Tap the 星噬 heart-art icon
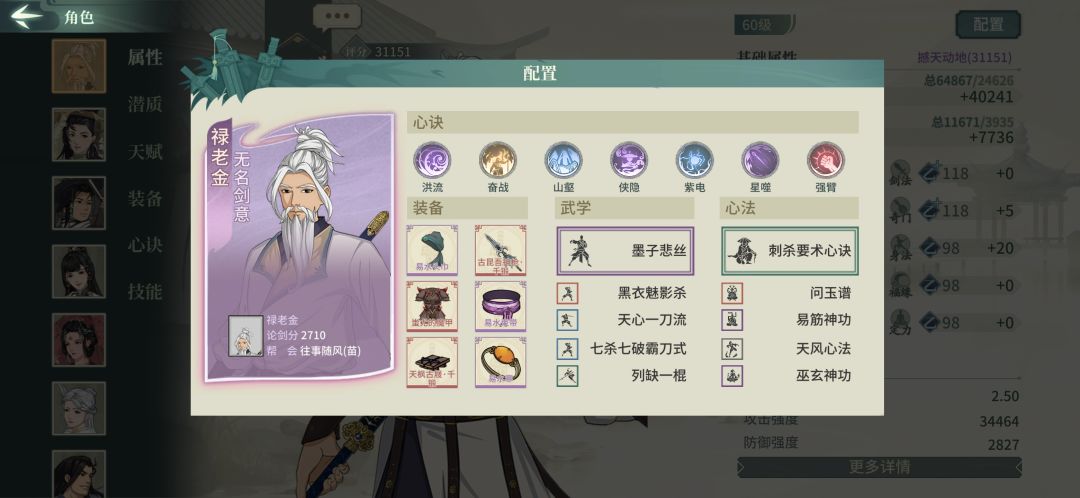The width and height of the screenshot is (1080, 498). point(760,160)
